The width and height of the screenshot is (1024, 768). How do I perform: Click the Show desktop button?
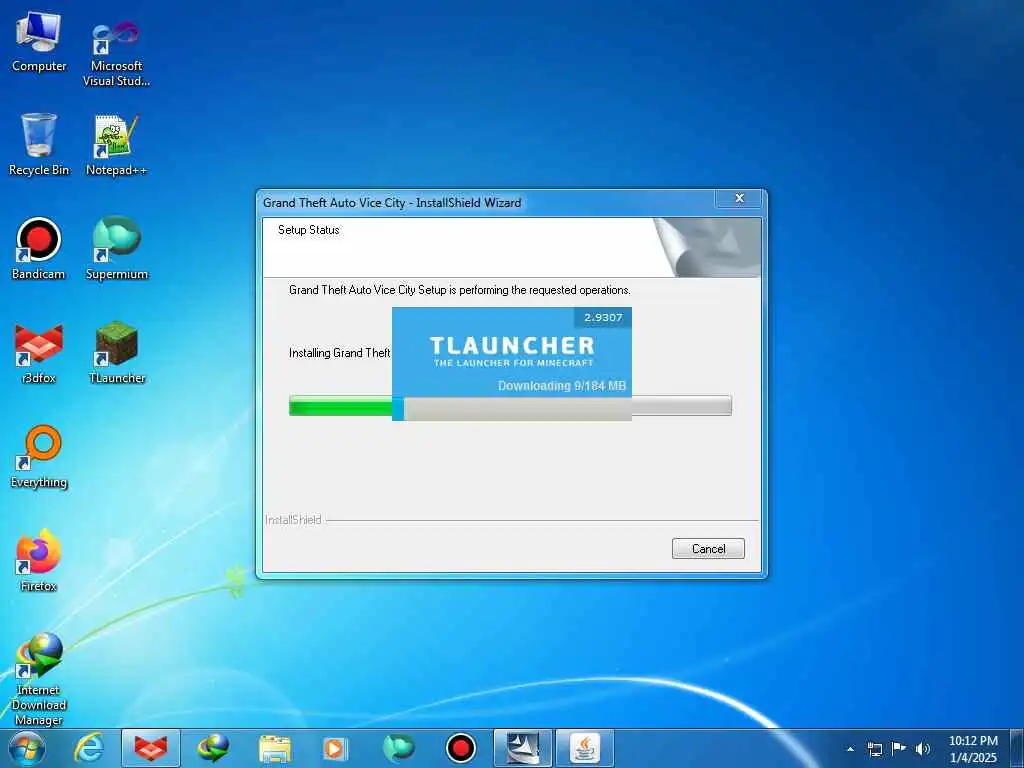[1017, 749]
